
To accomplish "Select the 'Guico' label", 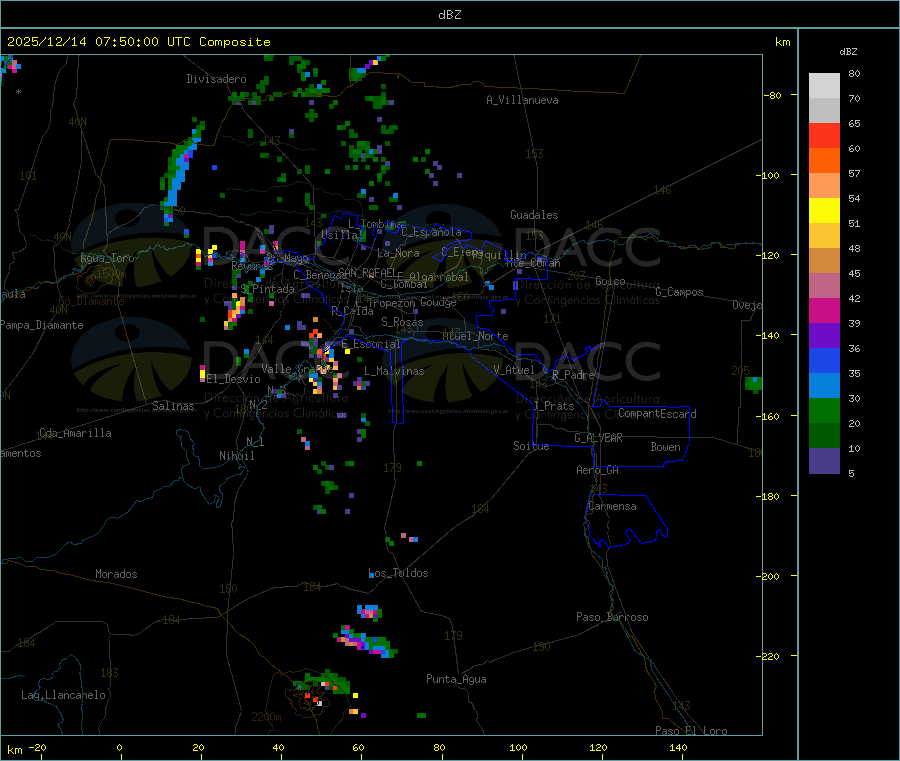I will 610,281.
